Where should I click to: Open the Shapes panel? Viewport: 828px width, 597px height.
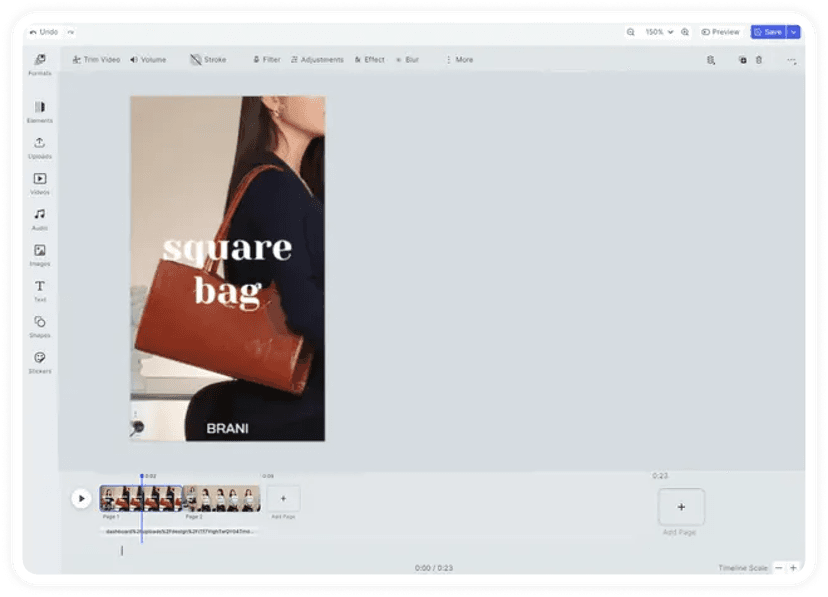tap(39, 326)
